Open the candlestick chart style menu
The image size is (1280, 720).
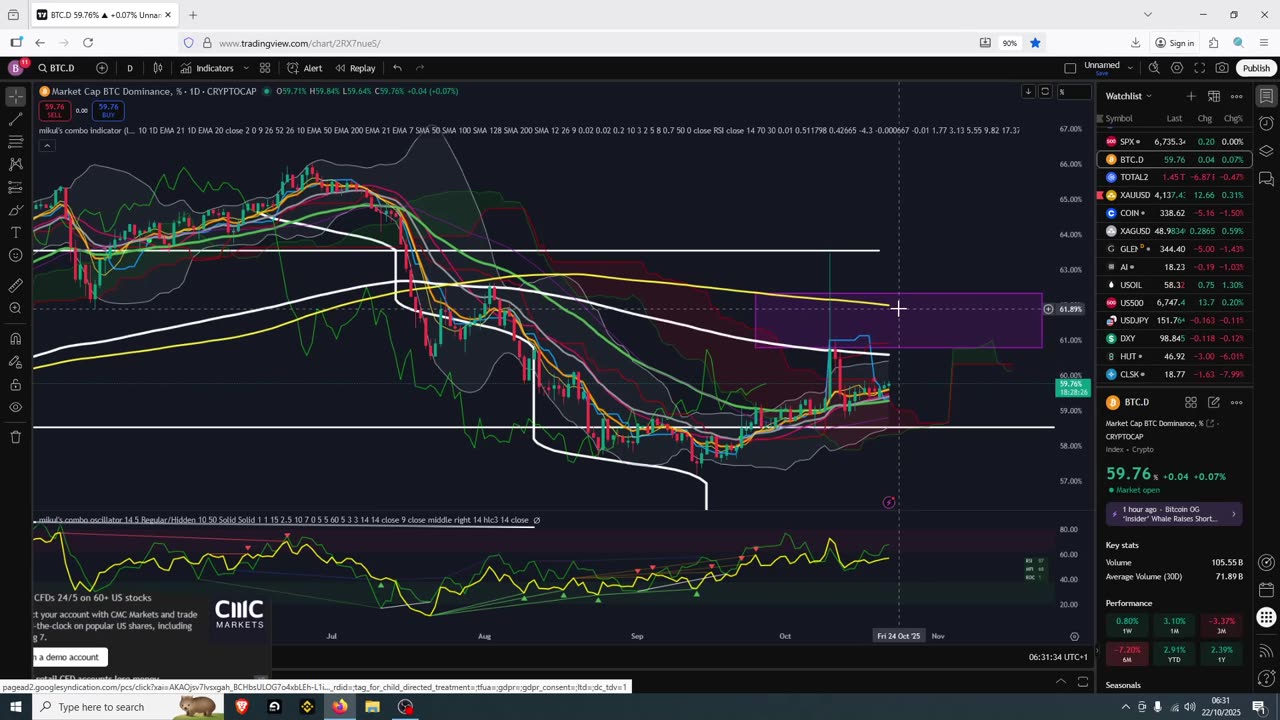[158, 68]
